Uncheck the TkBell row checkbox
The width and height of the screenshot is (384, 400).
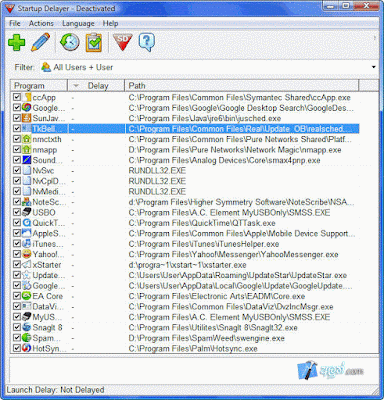tap(17, 128)
